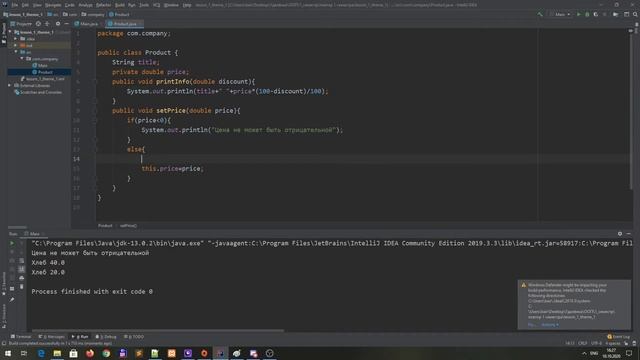Expand the .idea folder
This screenshot has height=360, width=640.
click(x=16, y=39)
